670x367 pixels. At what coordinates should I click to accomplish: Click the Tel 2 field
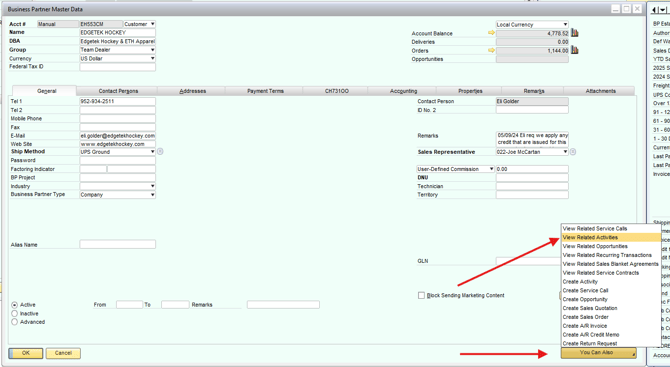[118, 110]
